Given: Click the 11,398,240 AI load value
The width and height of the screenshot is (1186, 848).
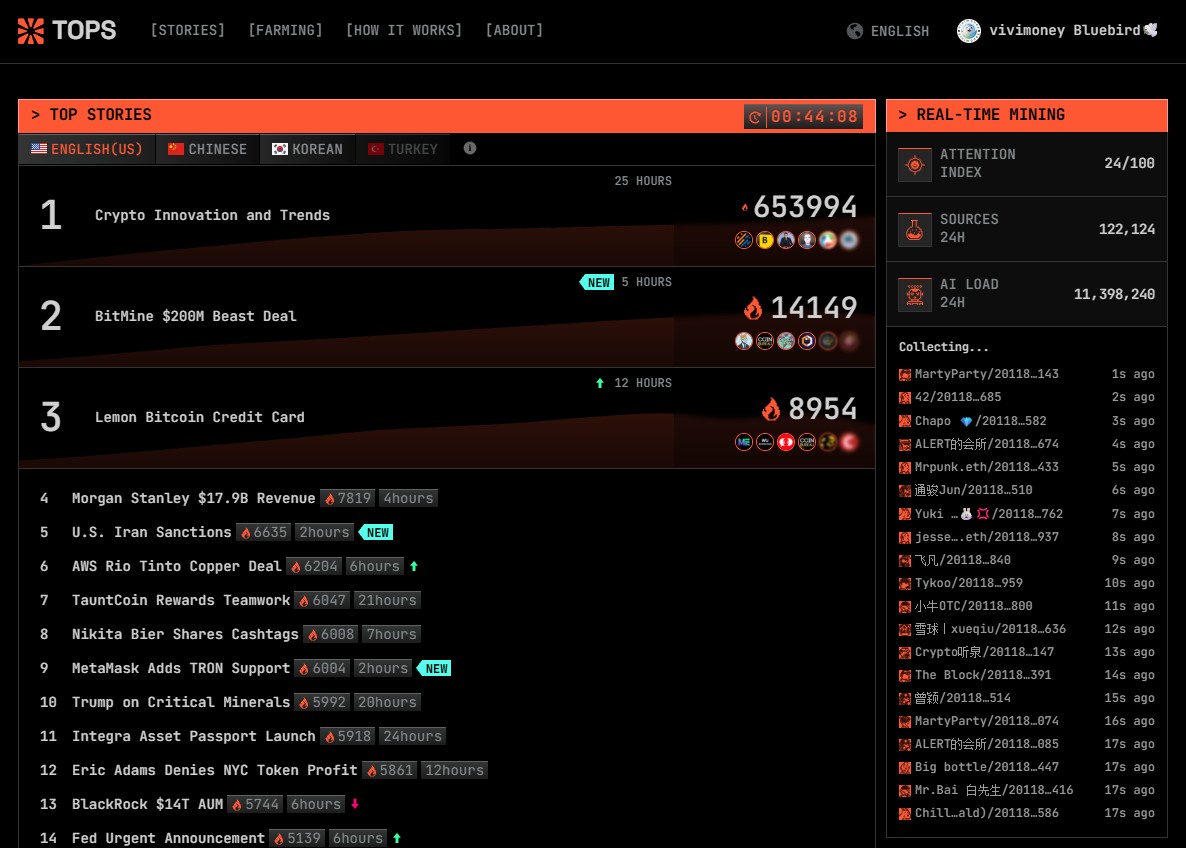Looking at the screenshot, I should (1114, 294).
